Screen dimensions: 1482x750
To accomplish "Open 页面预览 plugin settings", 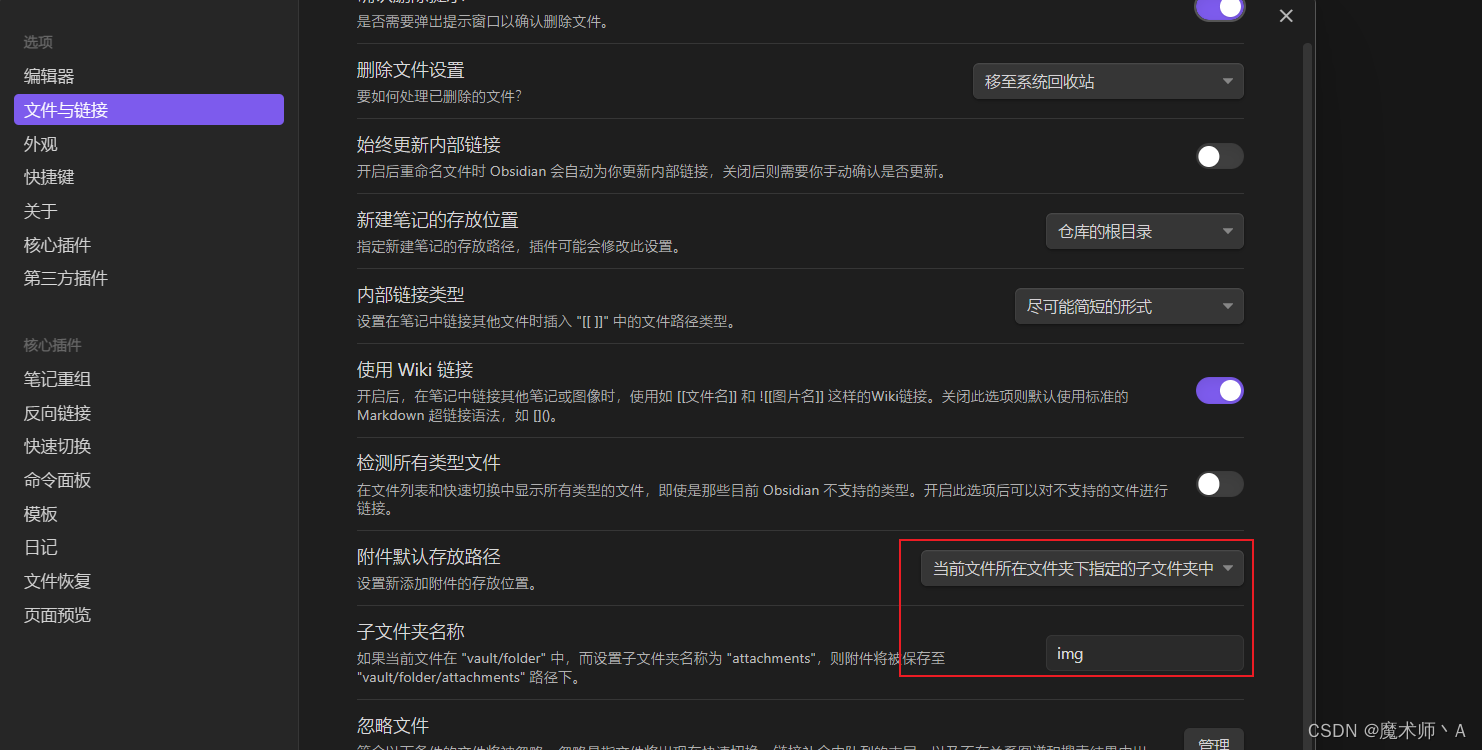I will click(x=57, y=615).
